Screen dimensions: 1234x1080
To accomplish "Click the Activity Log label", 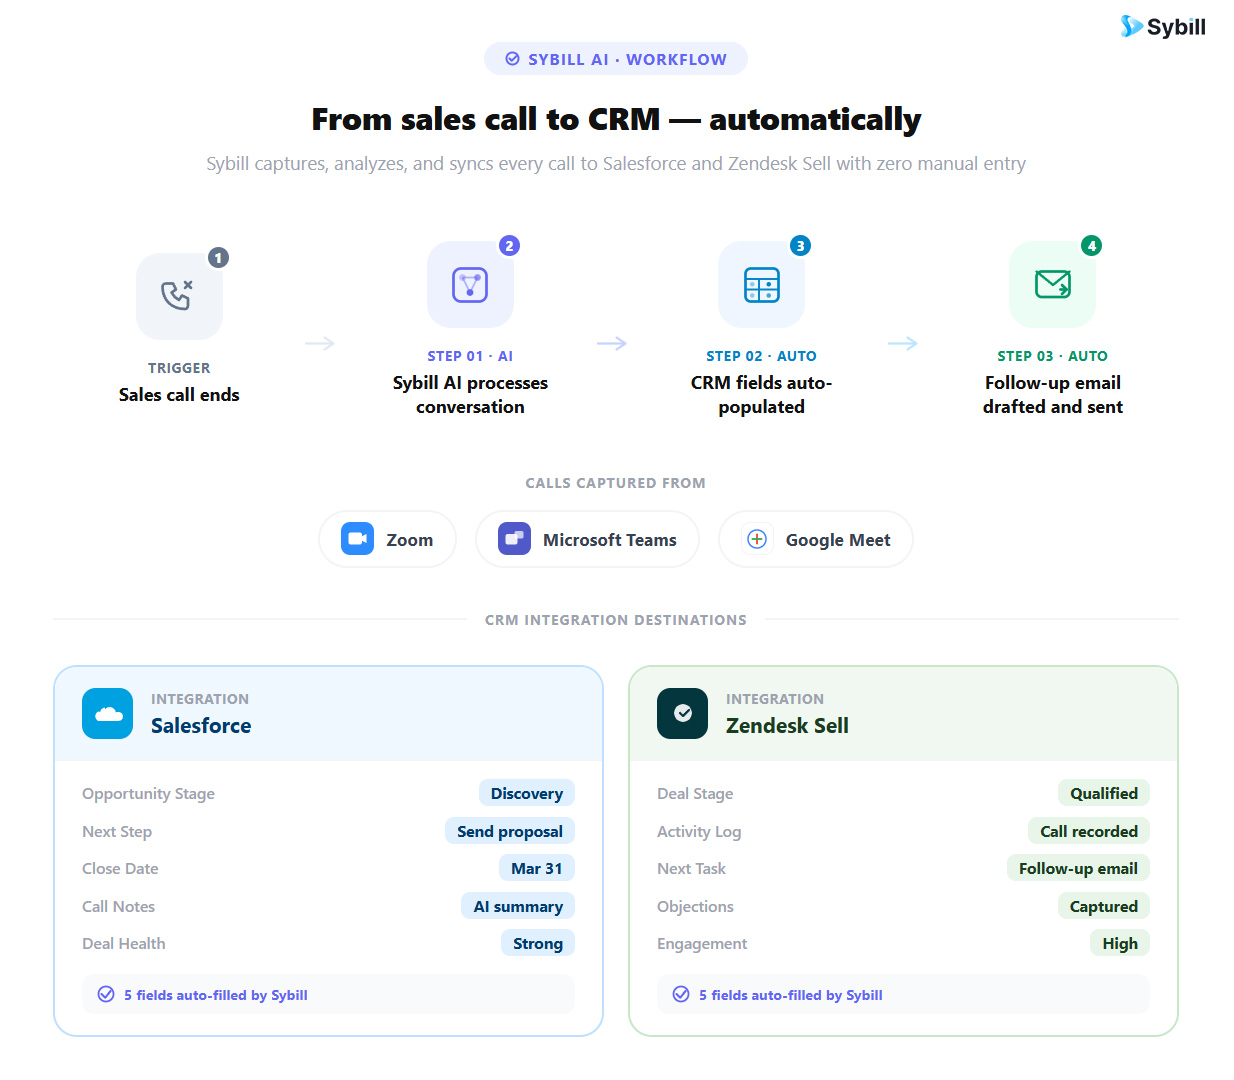I will [x=699, y=832].
